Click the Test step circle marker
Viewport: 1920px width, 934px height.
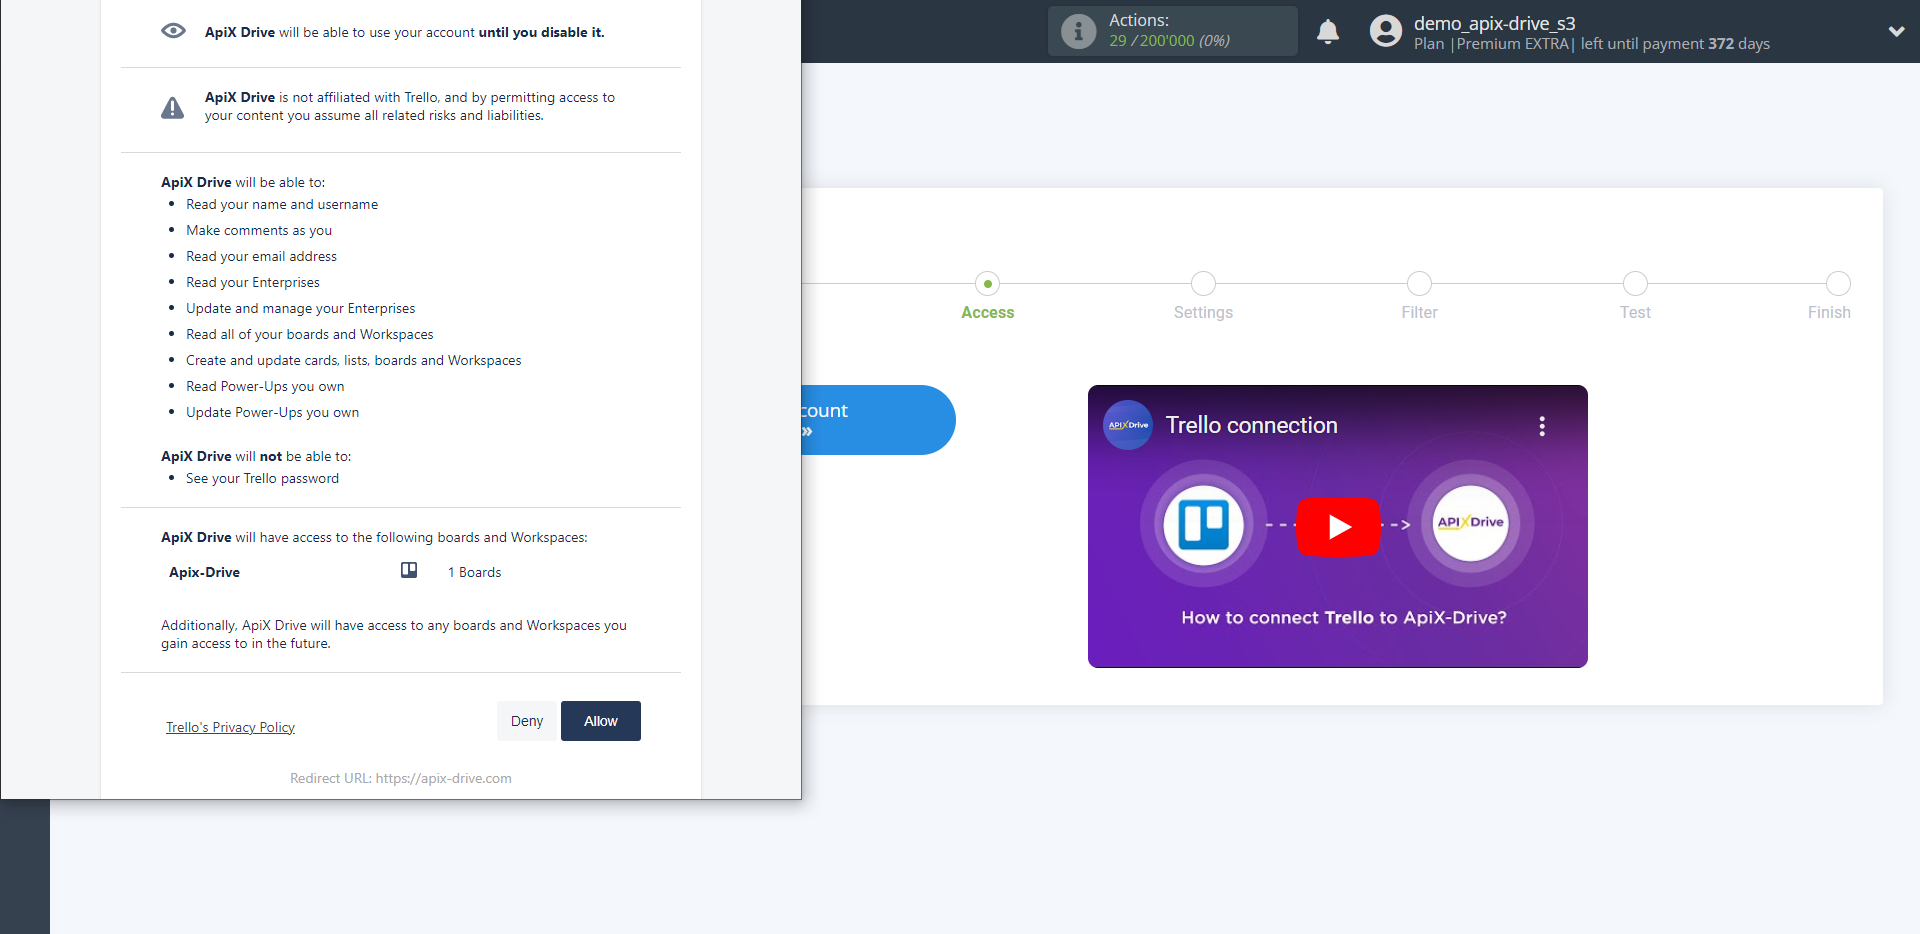(1635, 284)
